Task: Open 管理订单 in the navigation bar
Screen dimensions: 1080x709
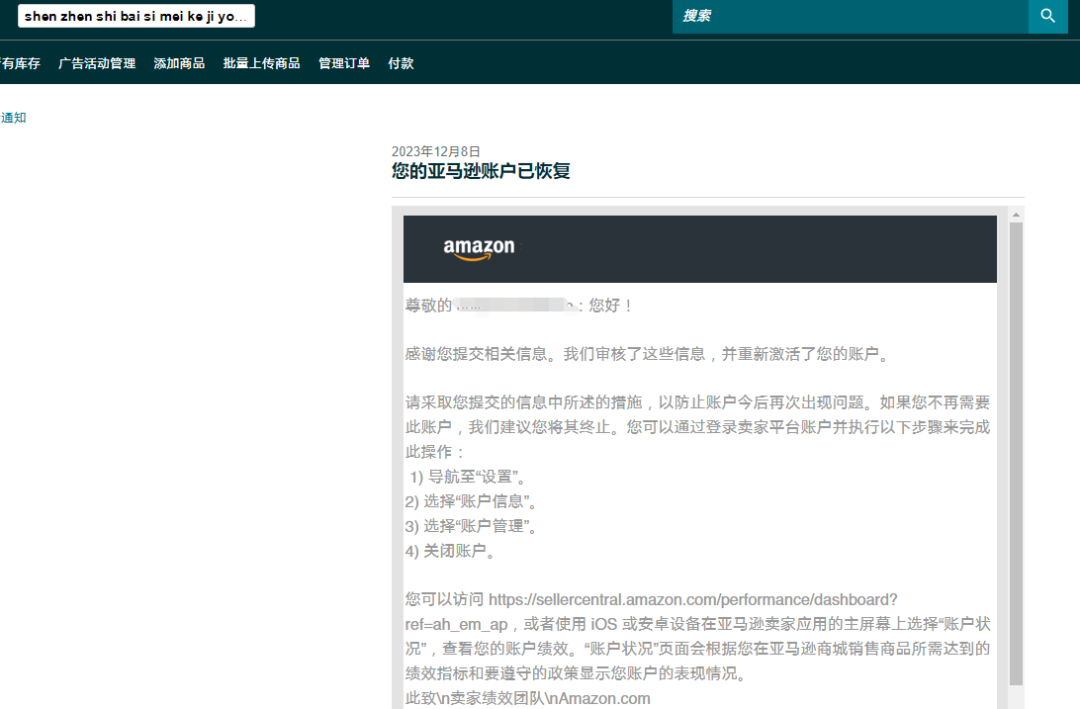Action: 344,63
